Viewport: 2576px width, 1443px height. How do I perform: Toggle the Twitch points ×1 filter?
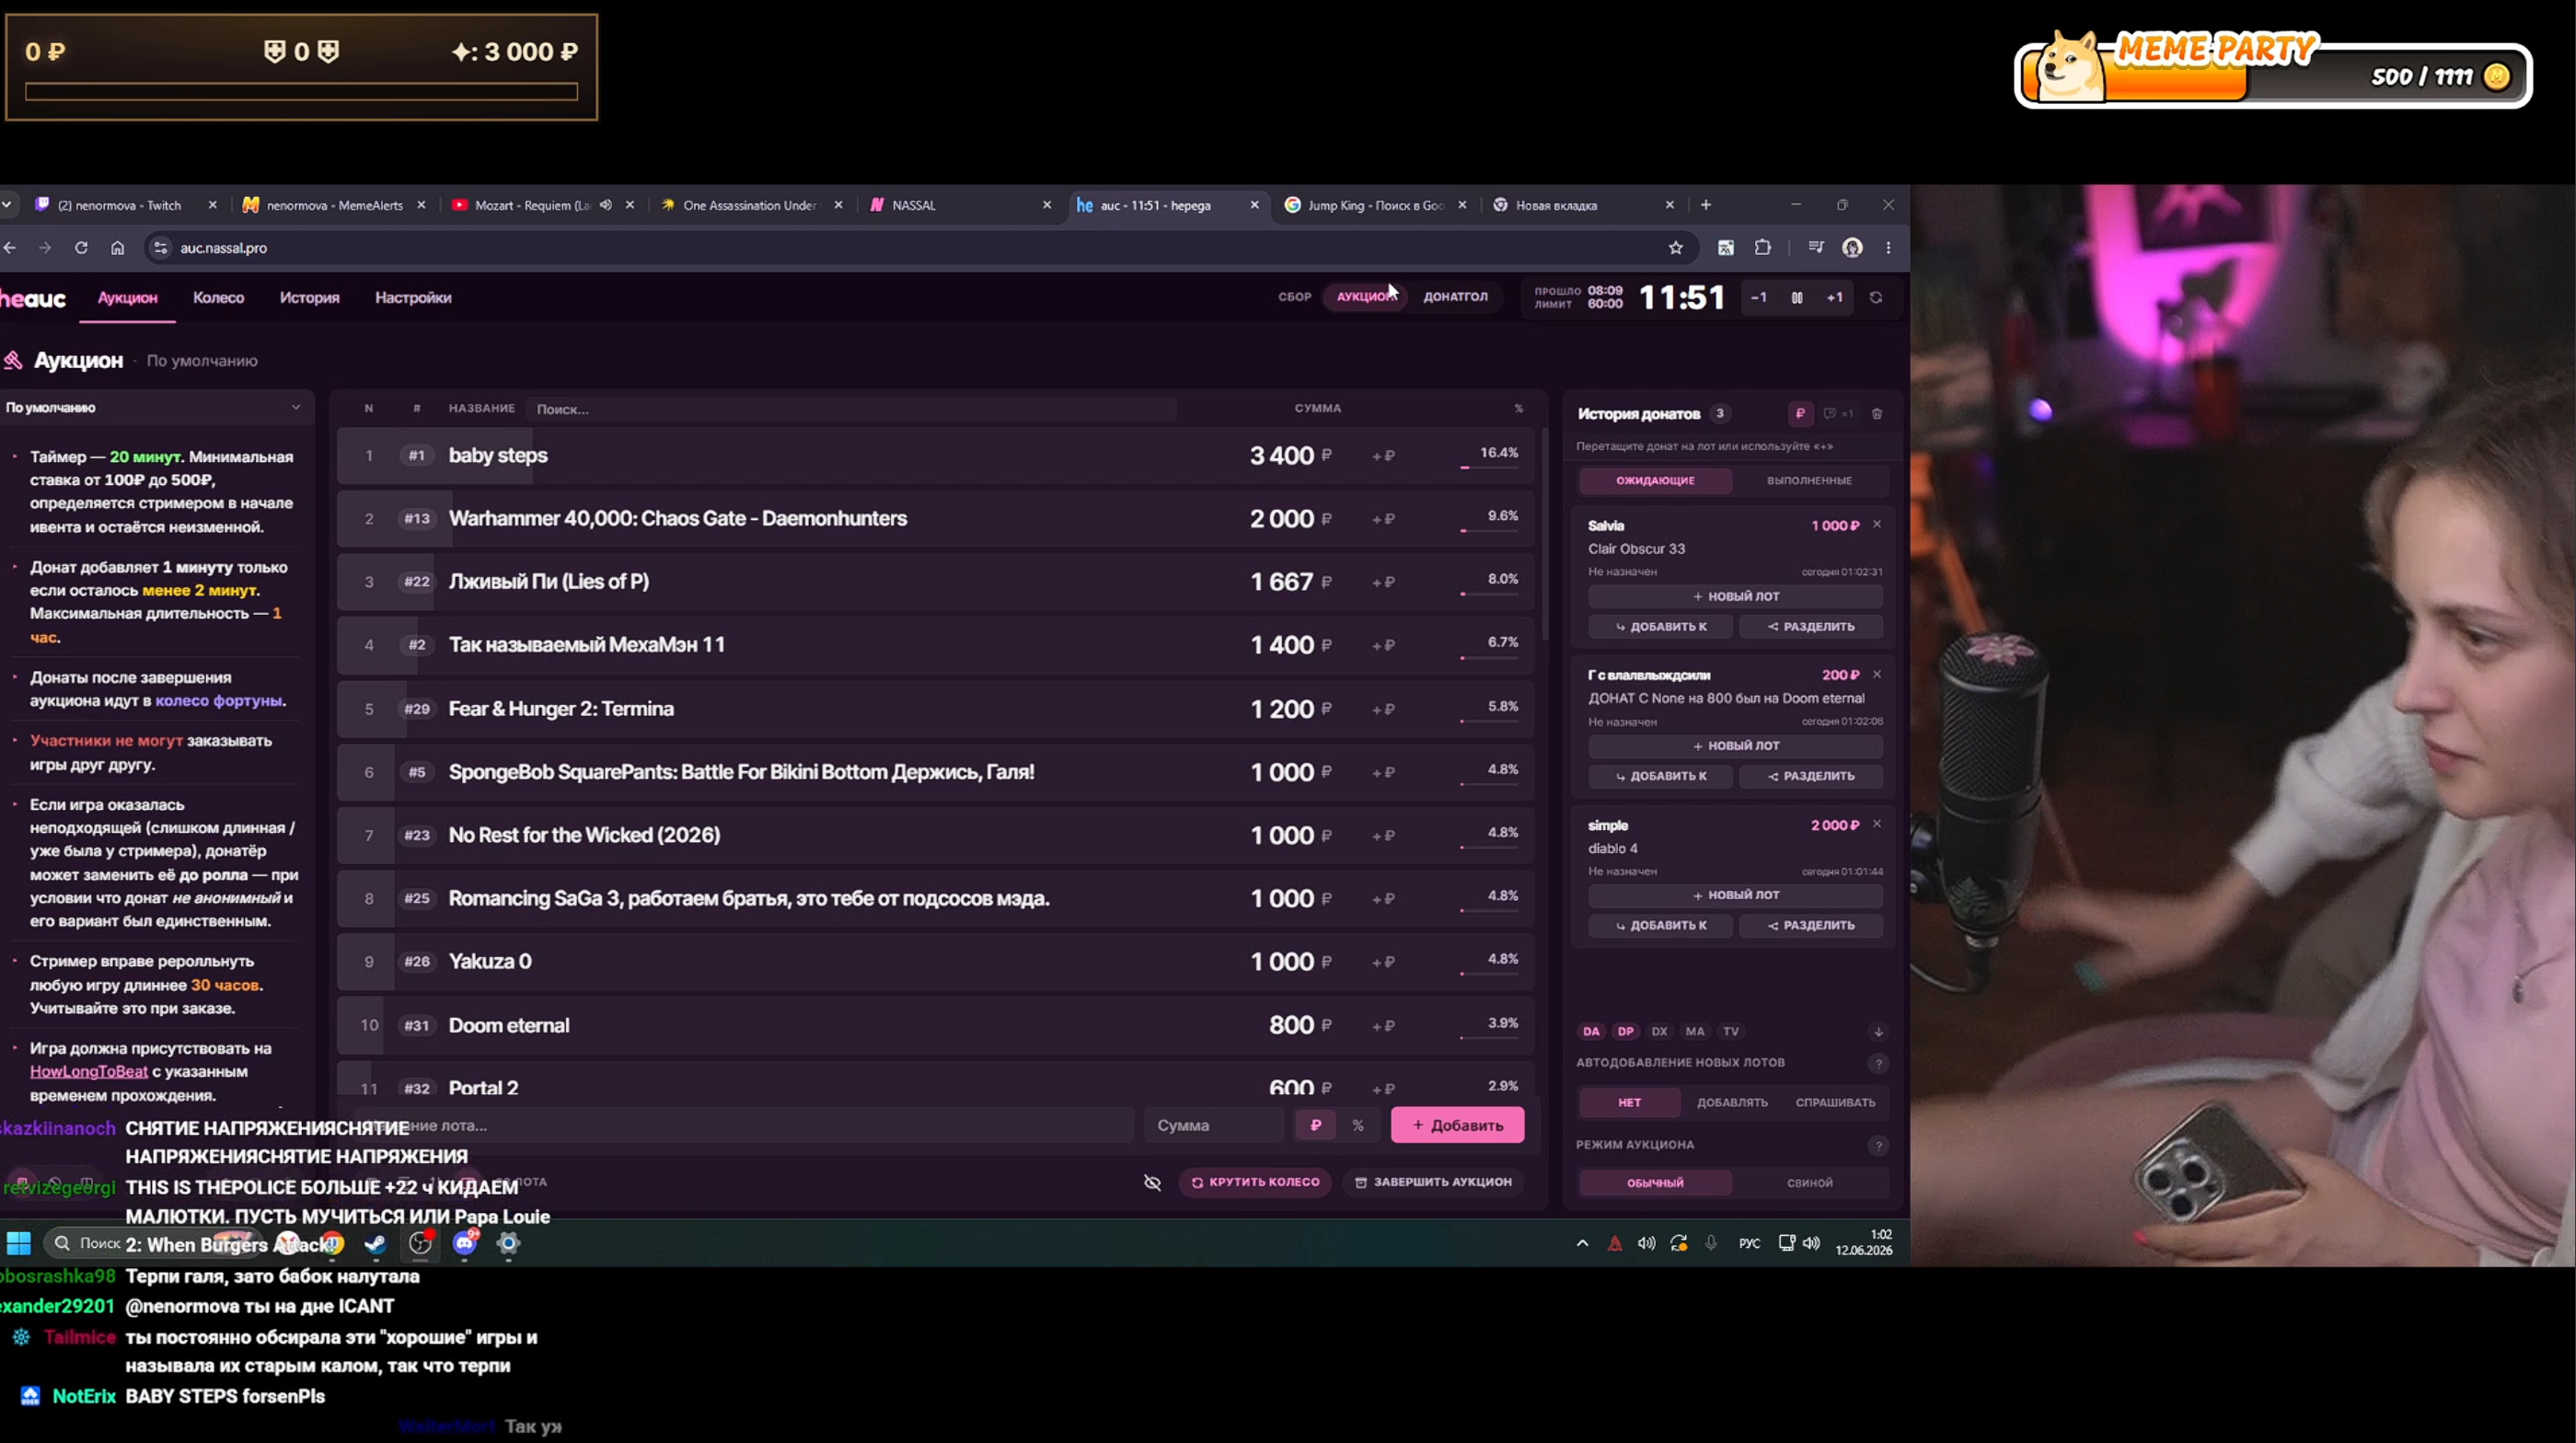1838,414
